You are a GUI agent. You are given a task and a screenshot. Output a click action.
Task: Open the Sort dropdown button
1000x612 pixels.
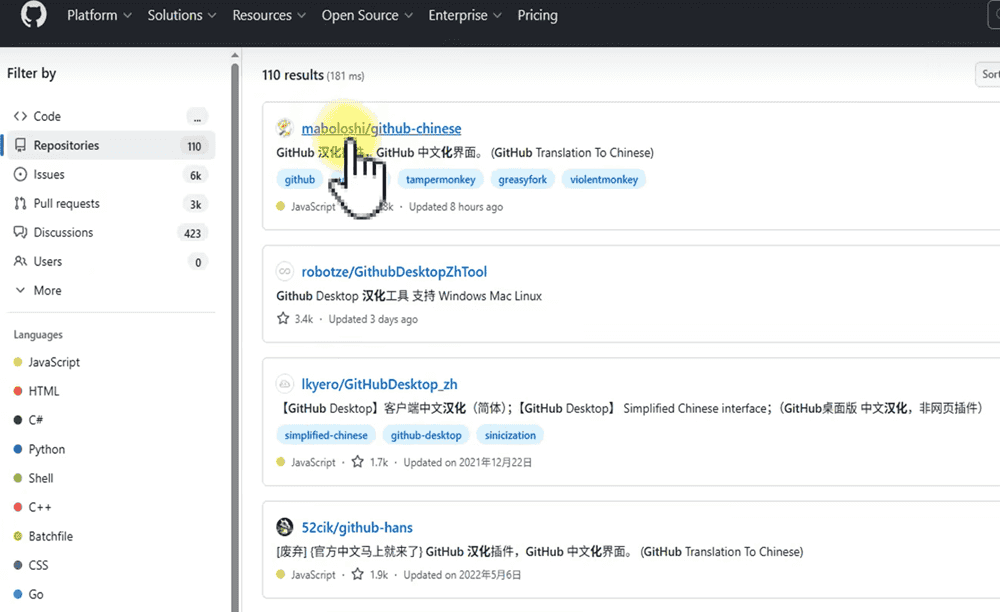click(988, 74)
